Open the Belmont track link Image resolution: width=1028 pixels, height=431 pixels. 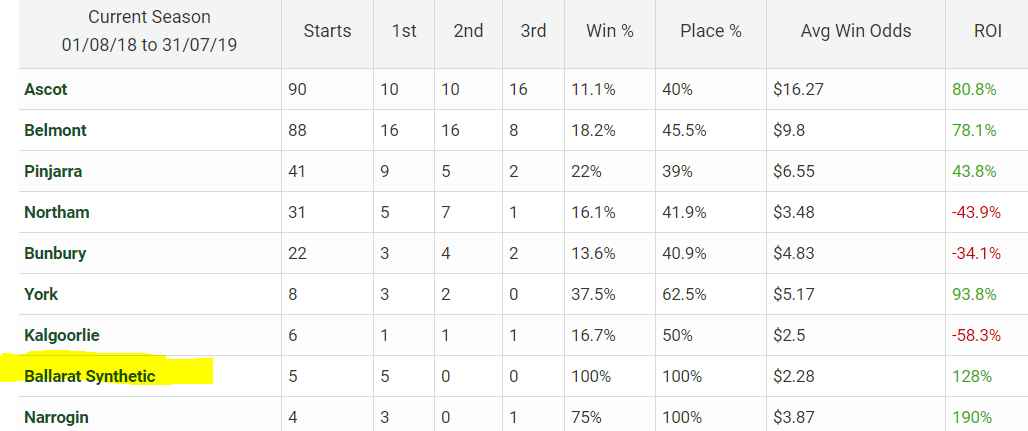point(55,130)
